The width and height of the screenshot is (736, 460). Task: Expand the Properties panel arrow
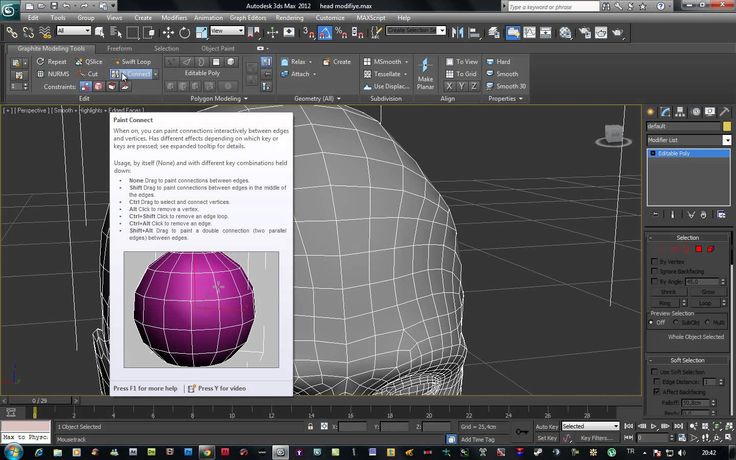521,99
